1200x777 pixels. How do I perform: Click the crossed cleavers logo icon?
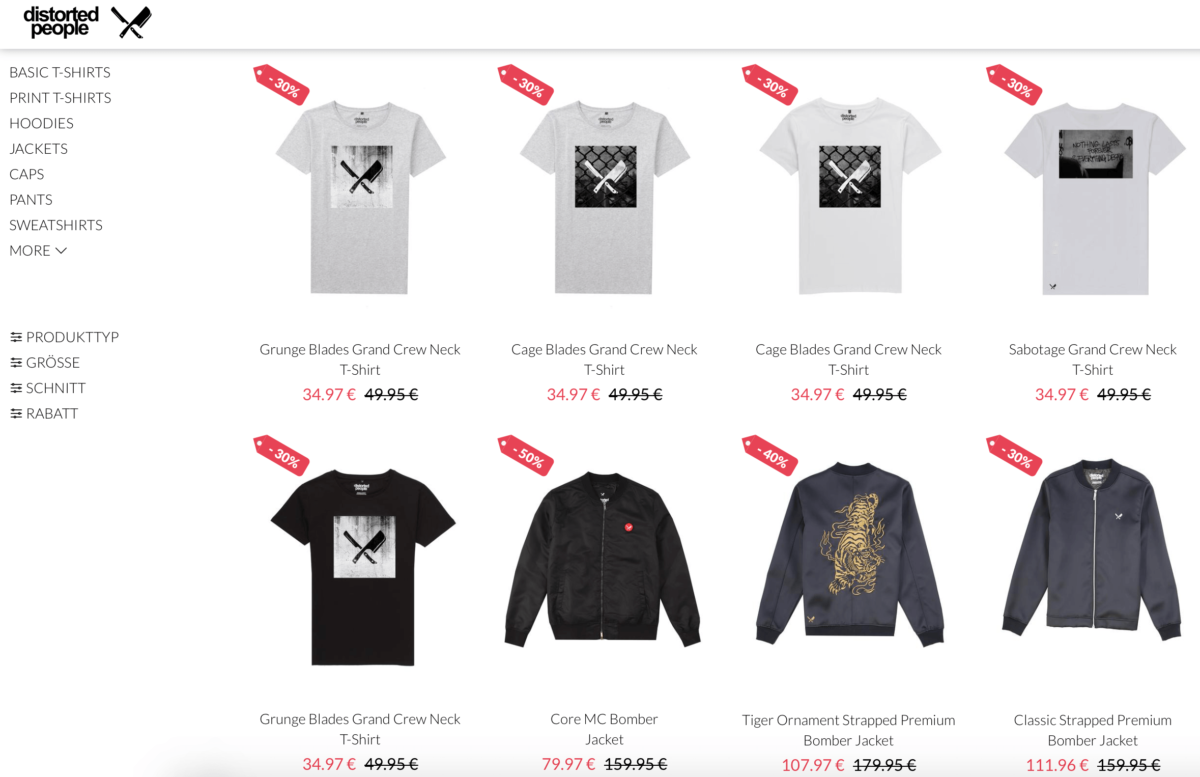[x=131, y=22]
